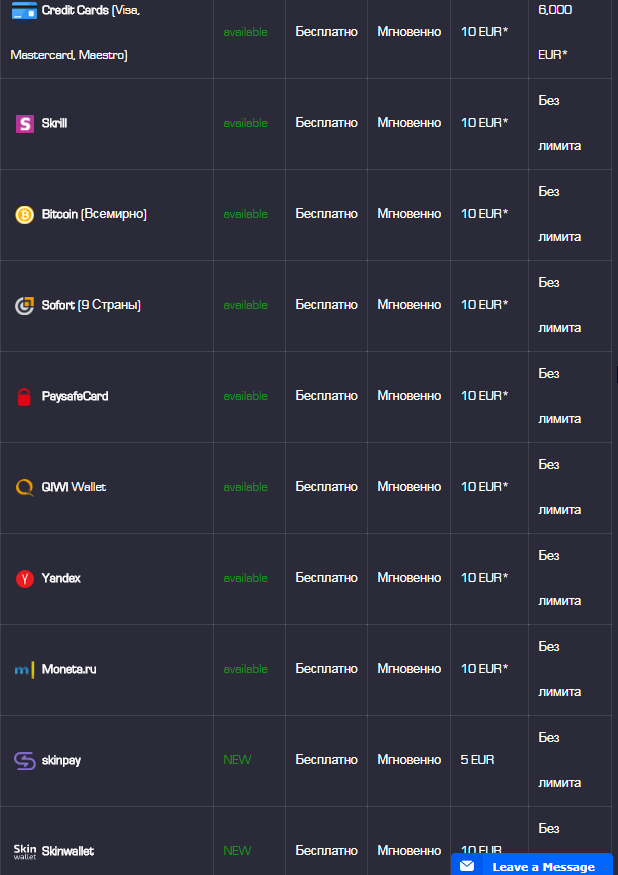Select the QIWI Wallet logo icon
The width and height of the screenshot is (618, 875).
(24, 488)
